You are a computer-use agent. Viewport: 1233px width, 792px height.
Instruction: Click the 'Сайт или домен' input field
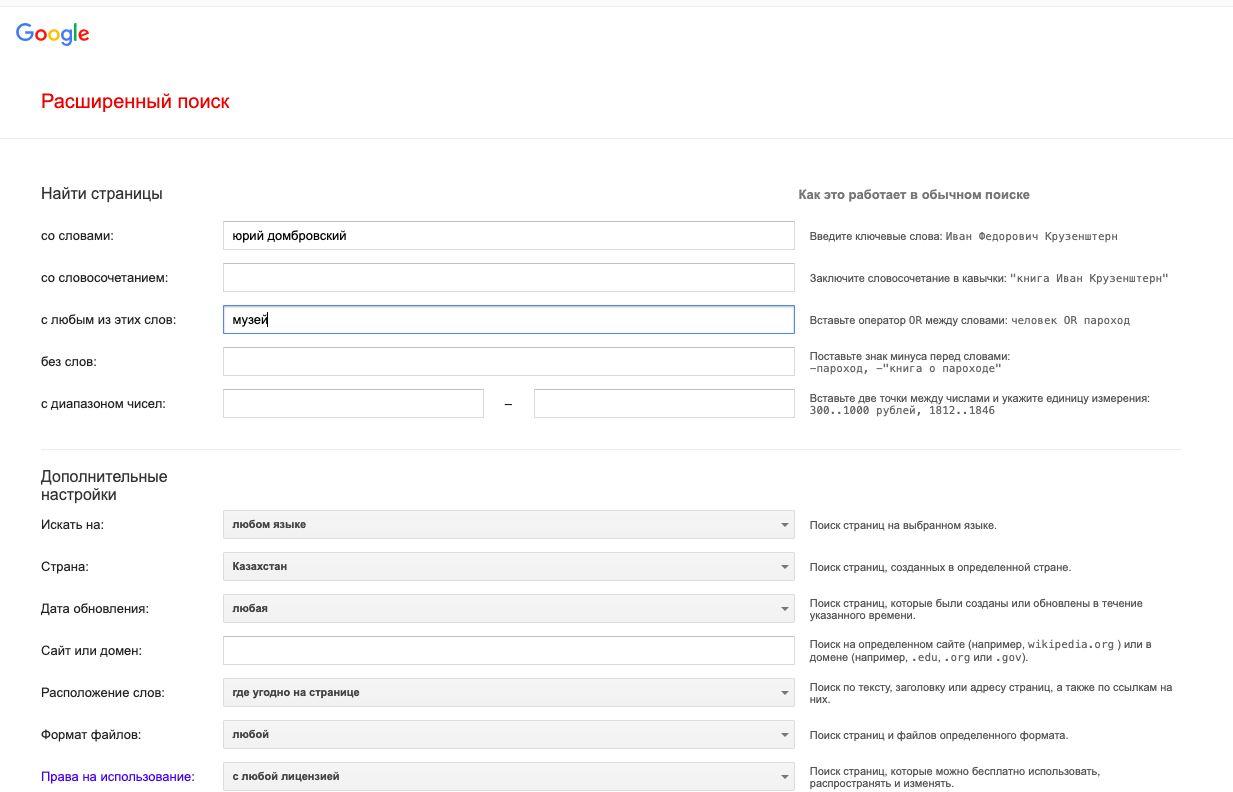(x=508, y=650)
